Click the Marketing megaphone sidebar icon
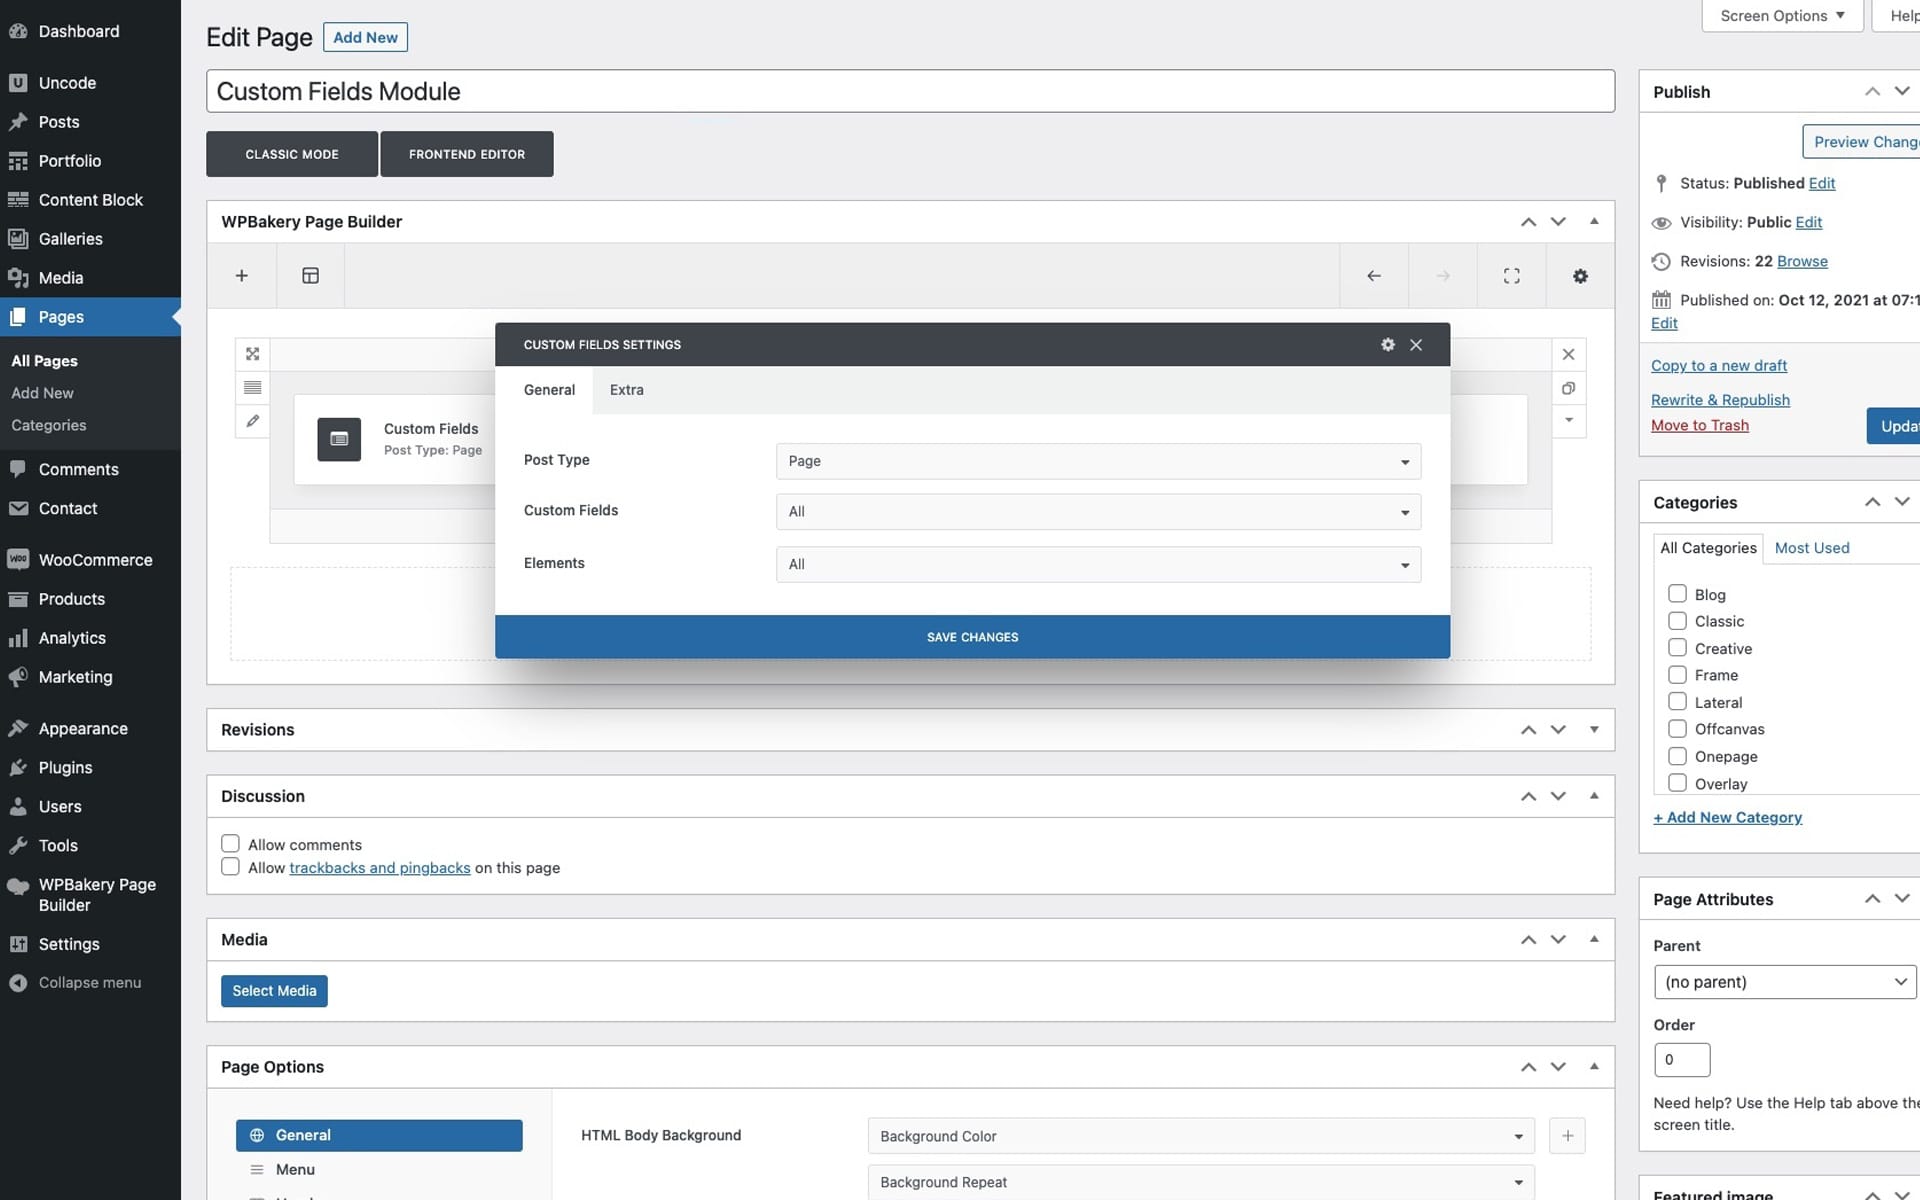The height and width of the screenshot is (1200, 1920). pyautogui.click(x=18, y=677)
